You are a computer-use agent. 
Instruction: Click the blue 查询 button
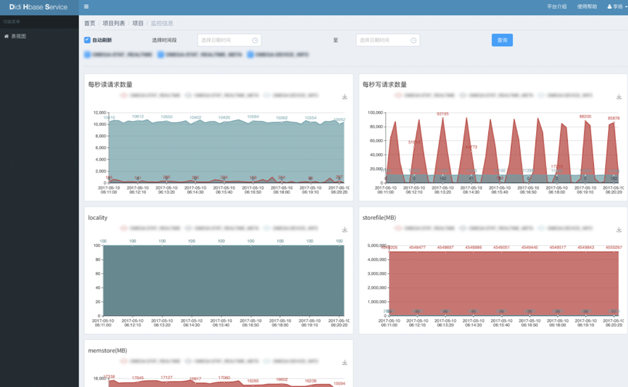point(502,40)
